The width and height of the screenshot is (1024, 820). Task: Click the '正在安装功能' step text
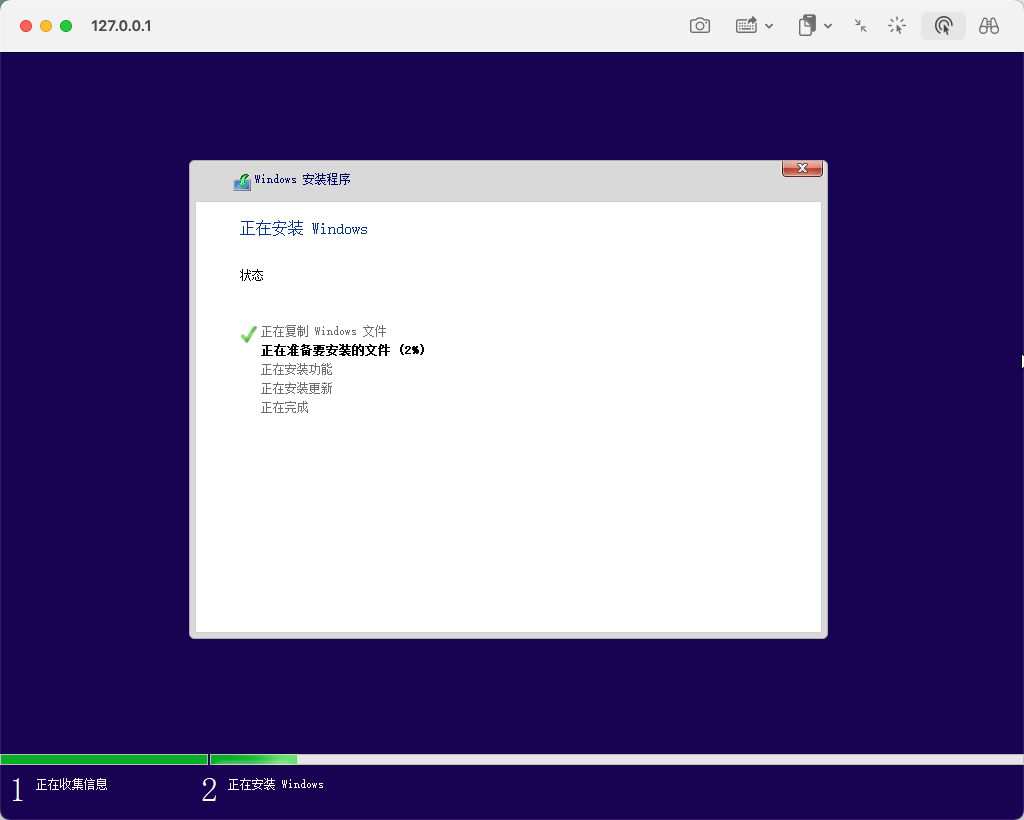click(x=297, y=370)
